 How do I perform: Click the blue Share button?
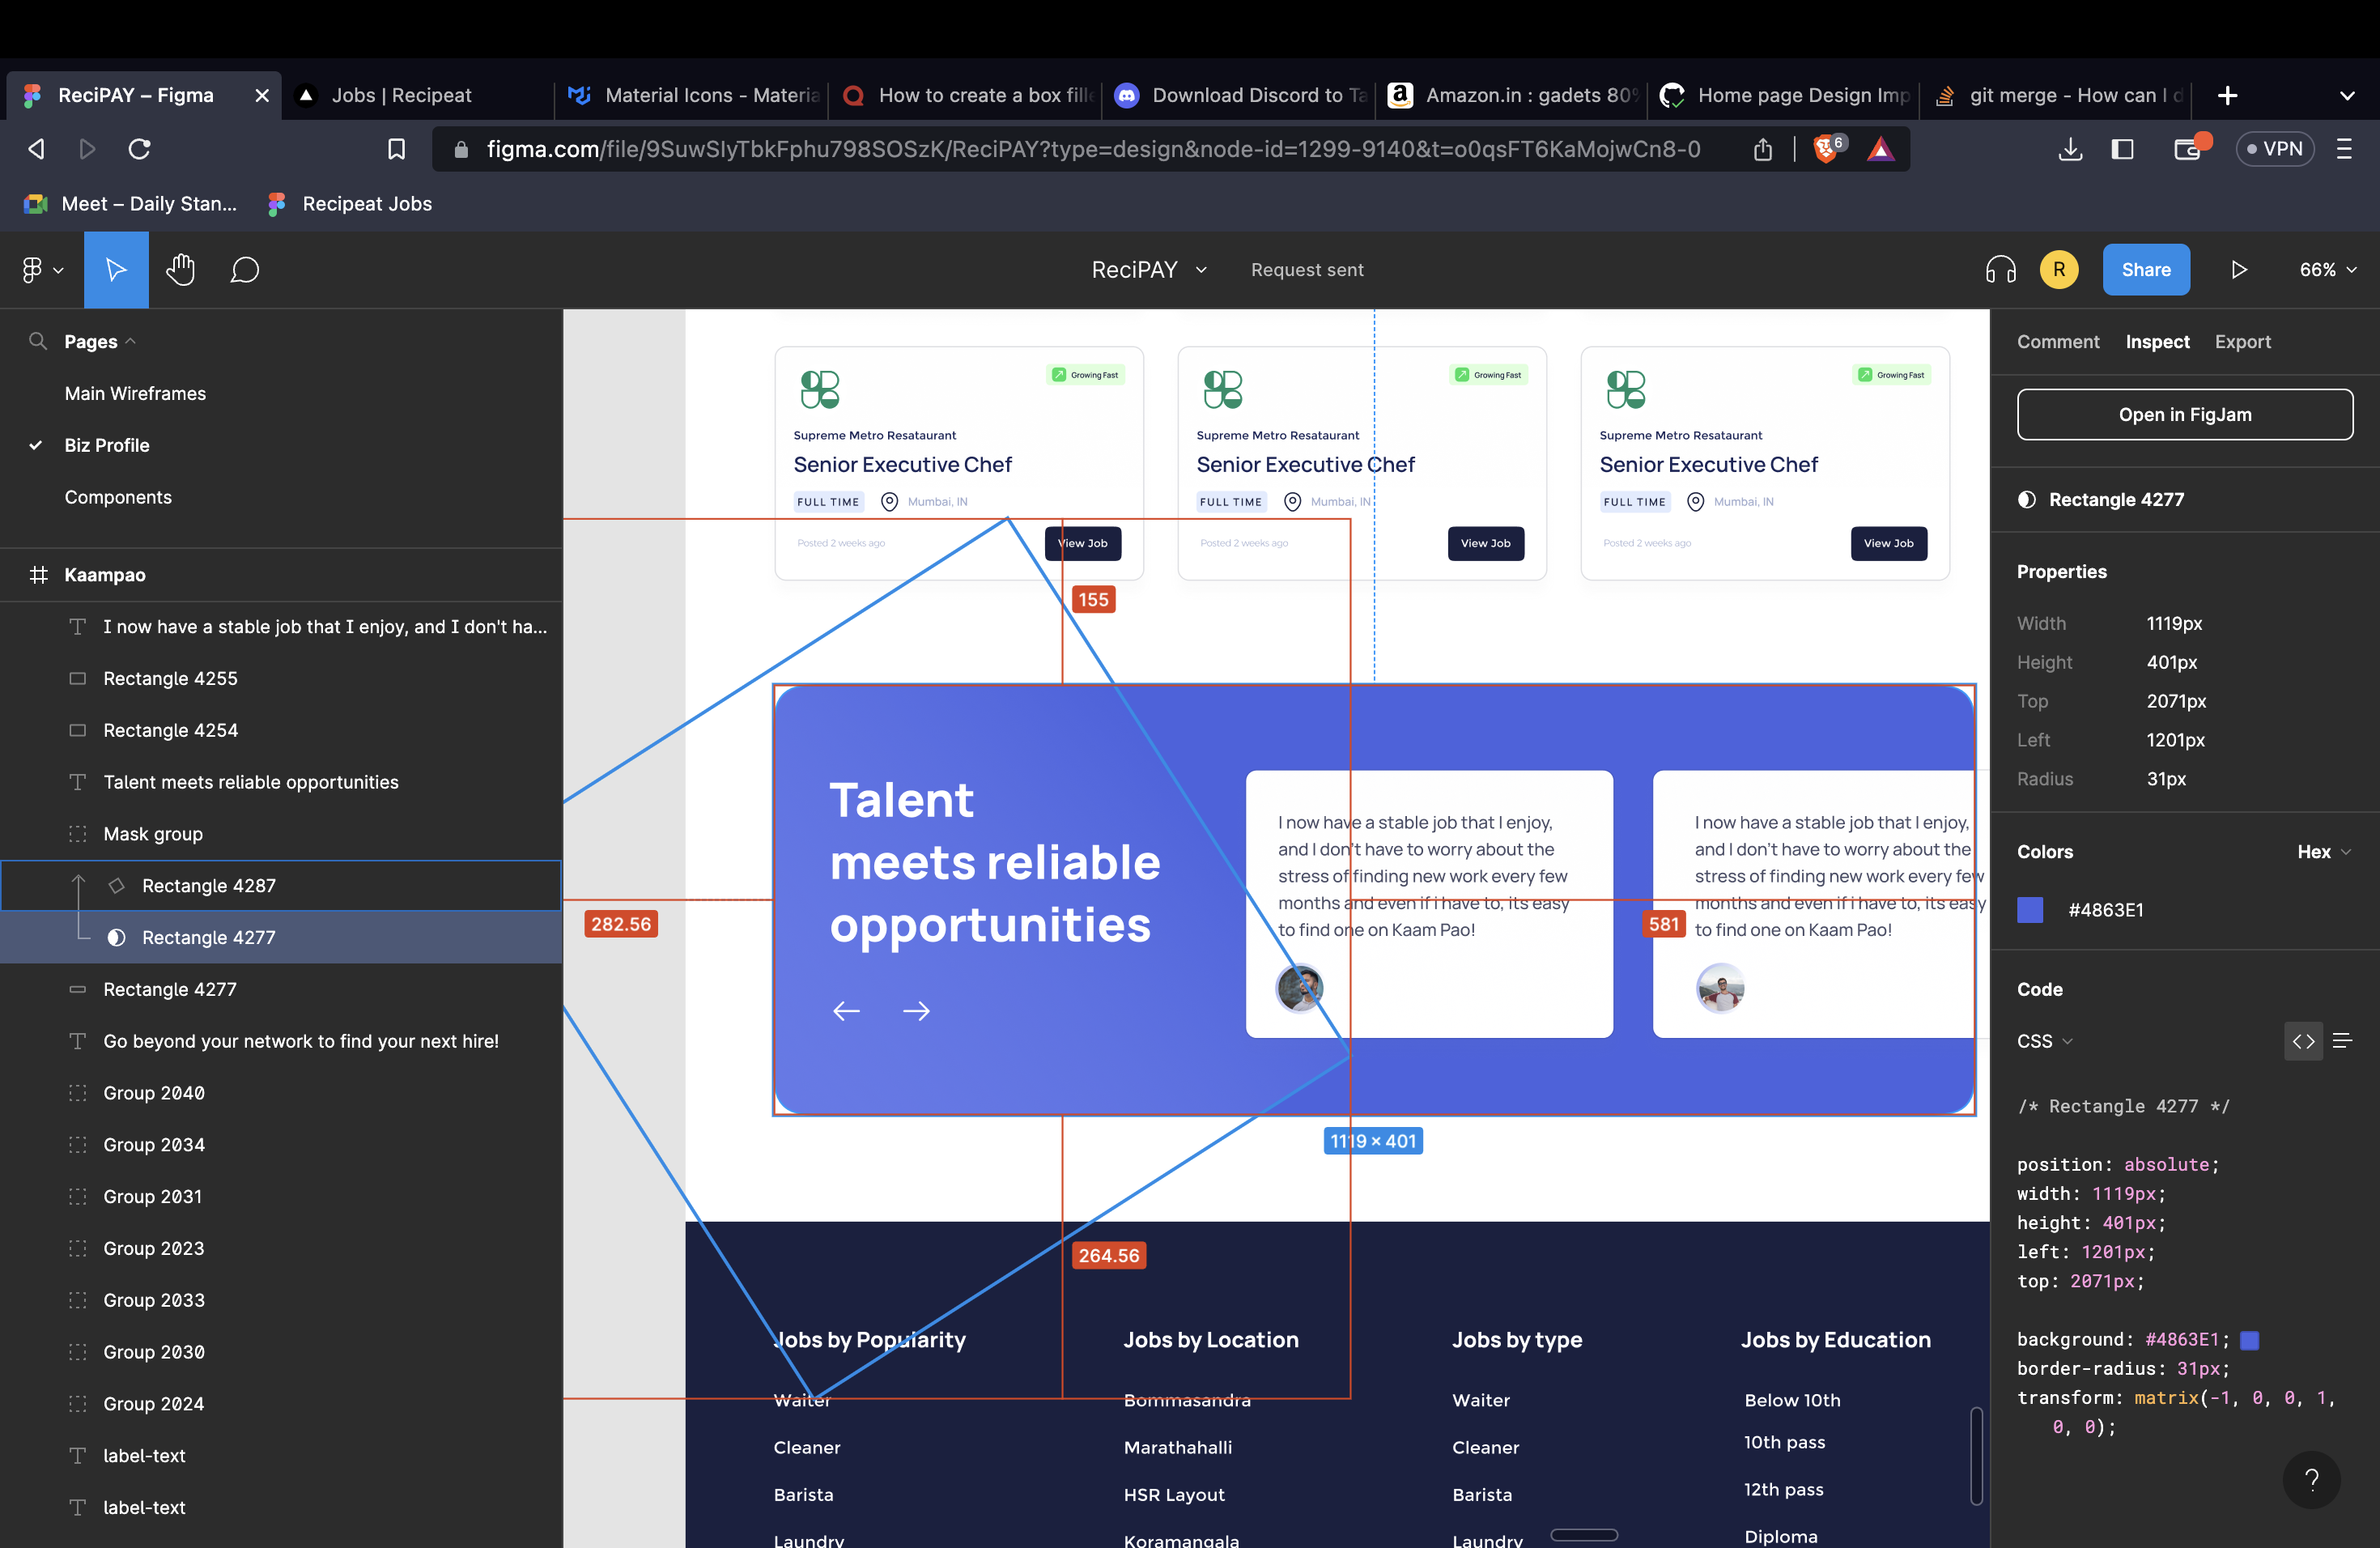2145,270
